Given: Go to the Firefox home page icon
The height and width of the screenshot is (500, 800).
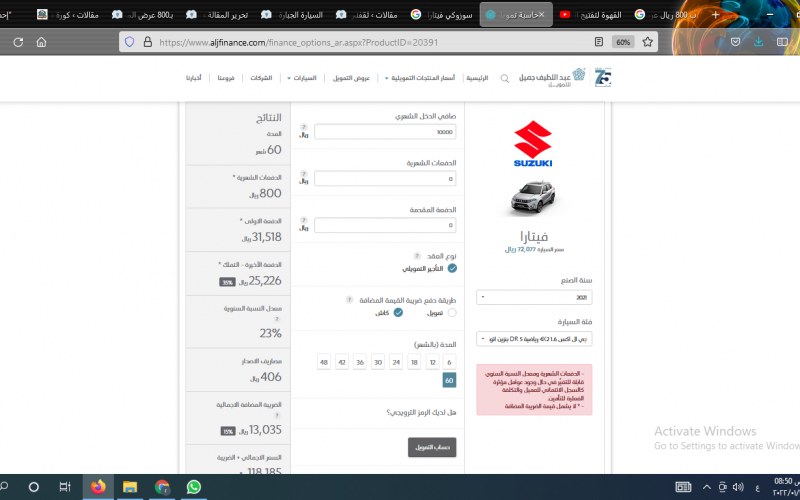Looking at the screenshot, I should point(41,42).
